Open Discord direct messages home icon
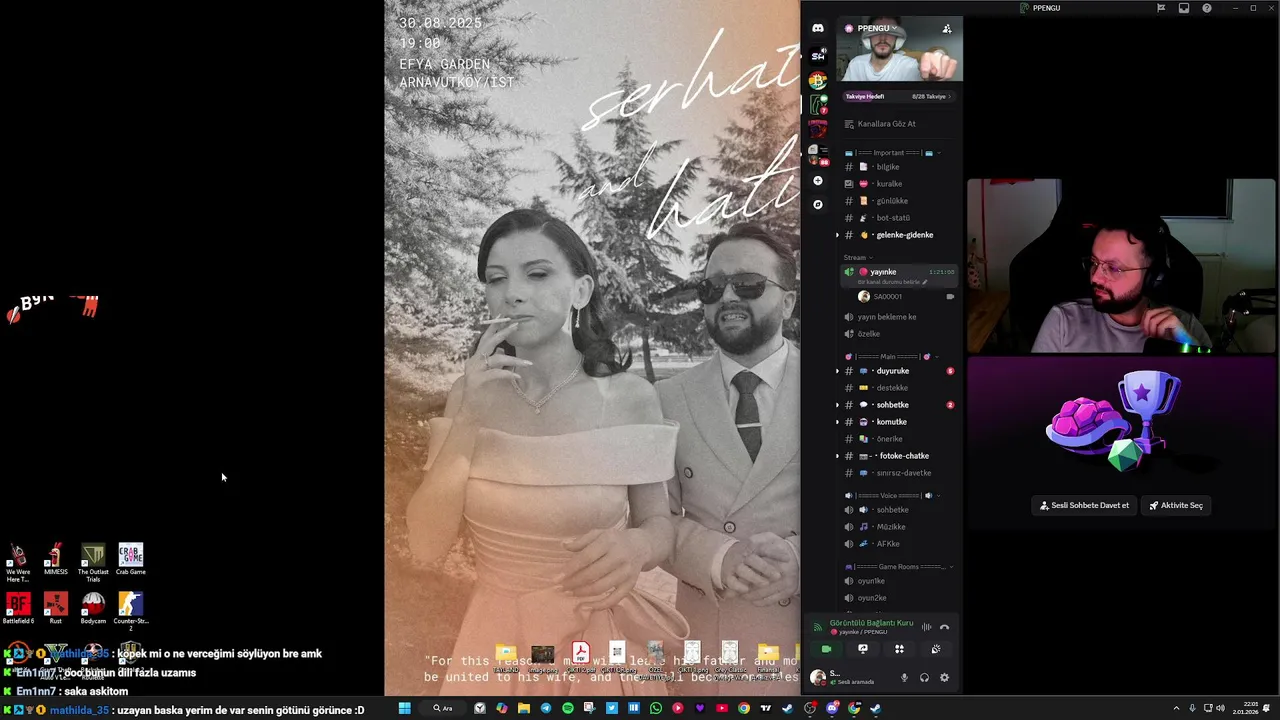The width and height of the screenshot is (1280, 720). coord(818,28)
